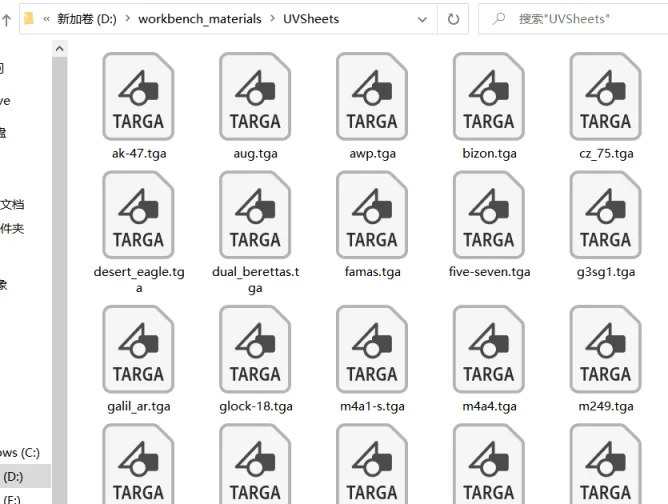Select the 文档 item in navigation pane

pos(12,204)
